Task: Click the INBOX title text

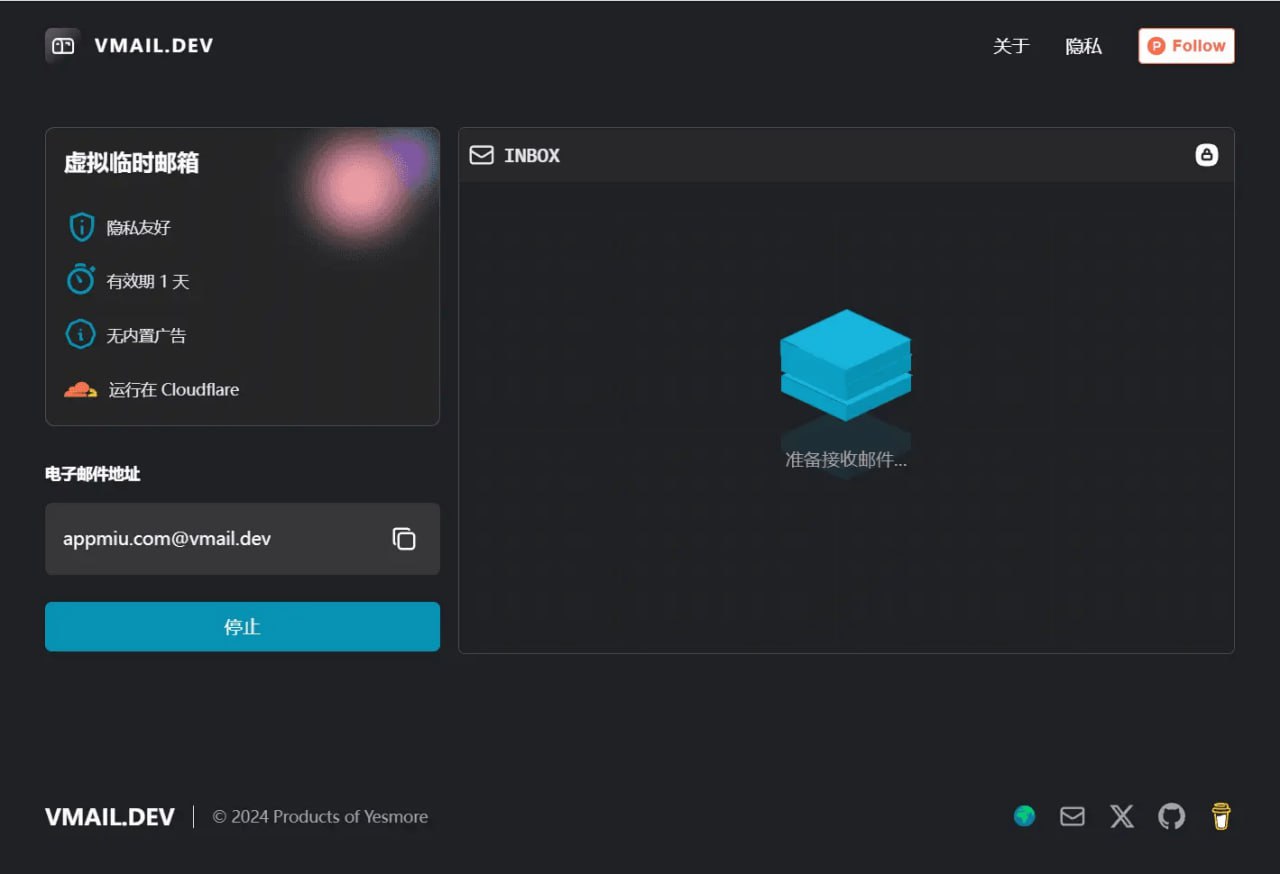Action: click(532, 156)
